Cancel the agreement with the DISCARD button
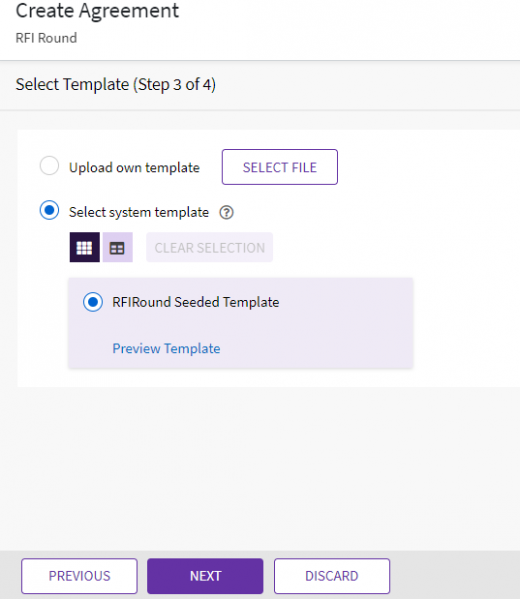The height and width of the screenshot is (599, 520). point(332,576)
